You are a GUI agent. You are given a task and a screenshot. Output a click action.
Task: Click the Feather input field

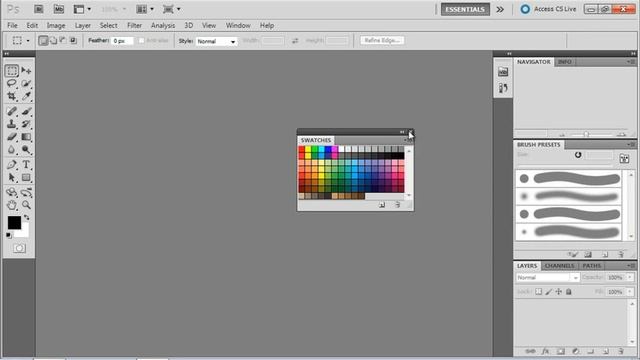click(122, 41)
